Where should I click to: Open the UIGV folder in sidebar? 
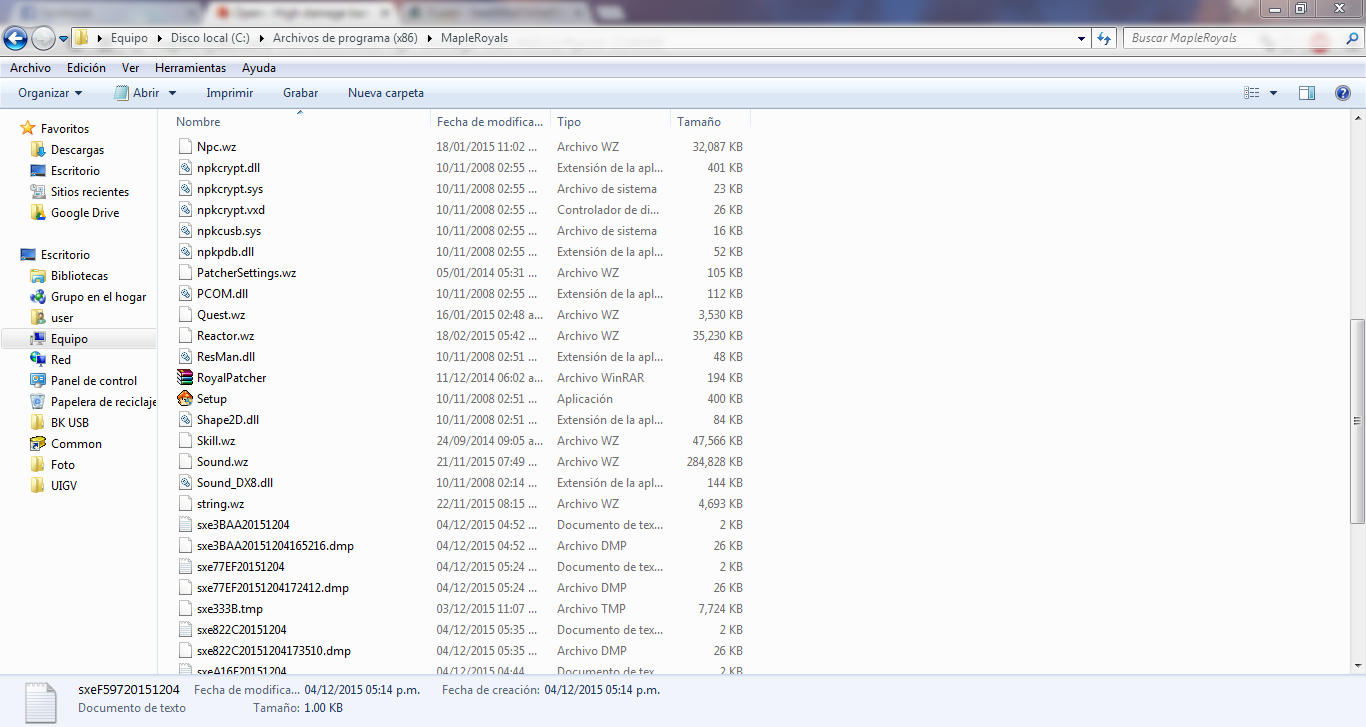[x=63, y=486]
